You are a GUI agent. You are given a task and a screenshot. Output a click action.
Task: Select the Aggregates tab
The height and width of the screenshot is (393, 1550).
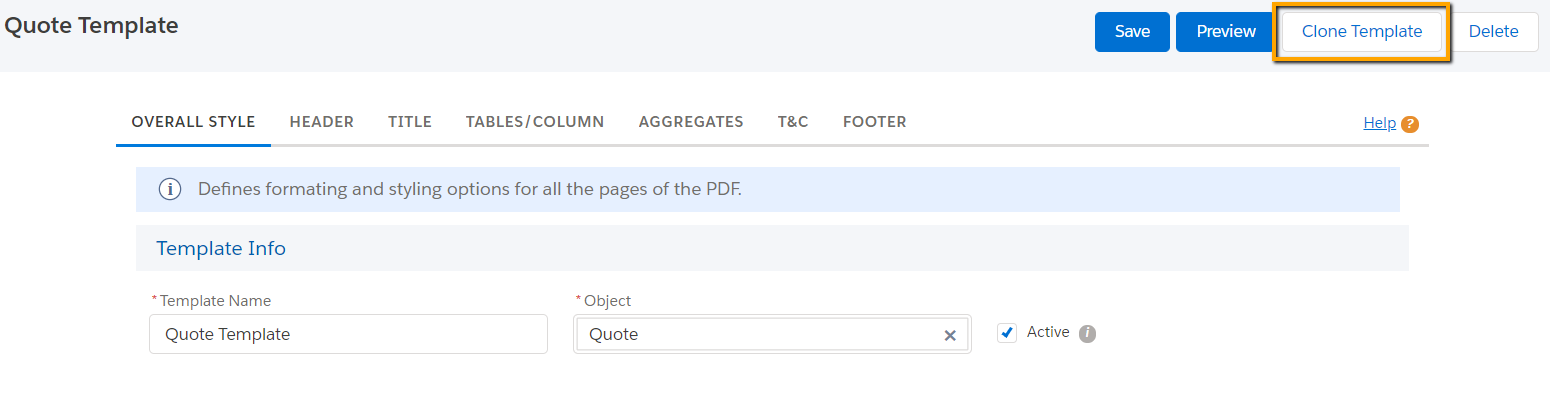pos(691,122)
